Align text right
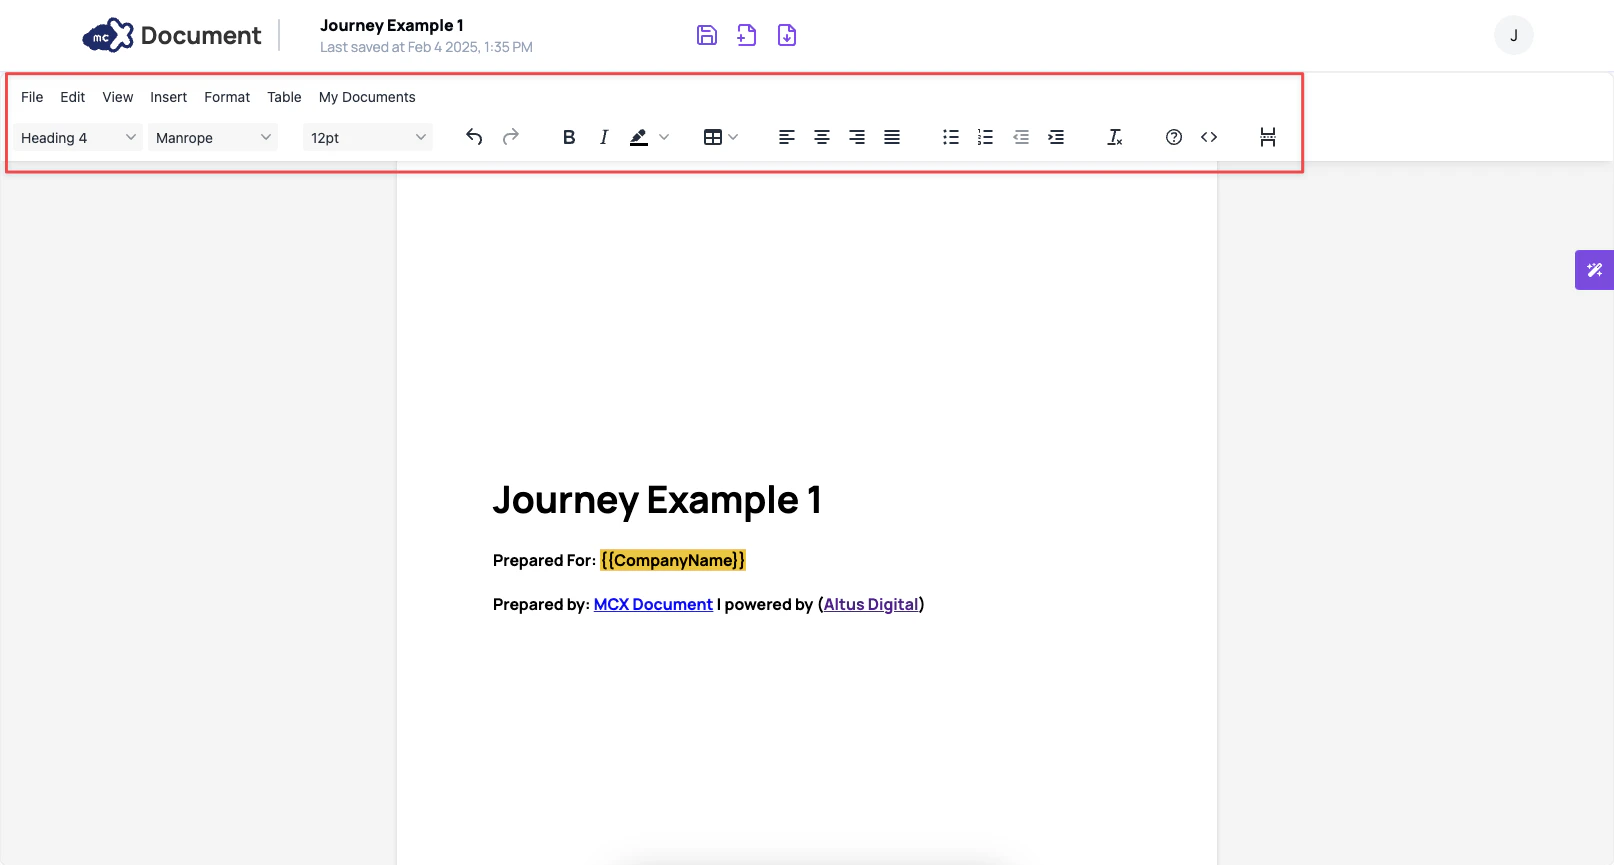The width and height of the screenshot is (1614, 865). [857, 137]
